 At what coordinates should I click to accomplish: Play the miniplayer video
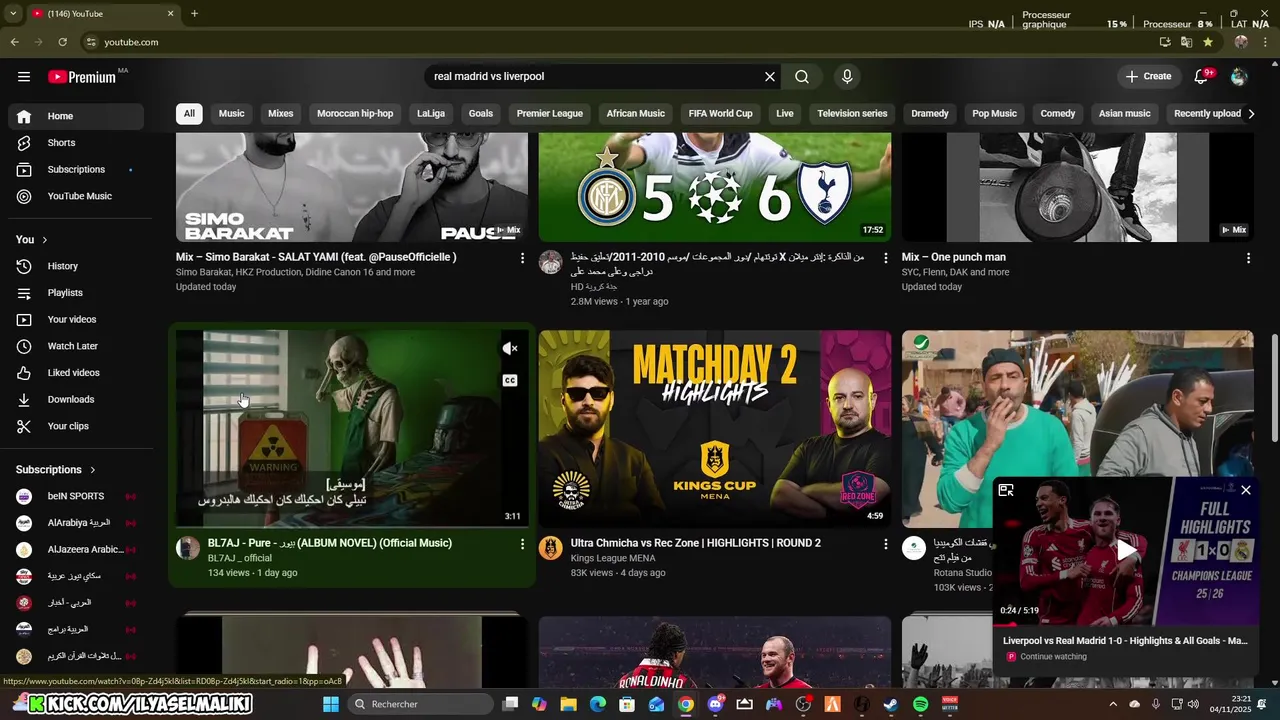tap(1126, 550)
